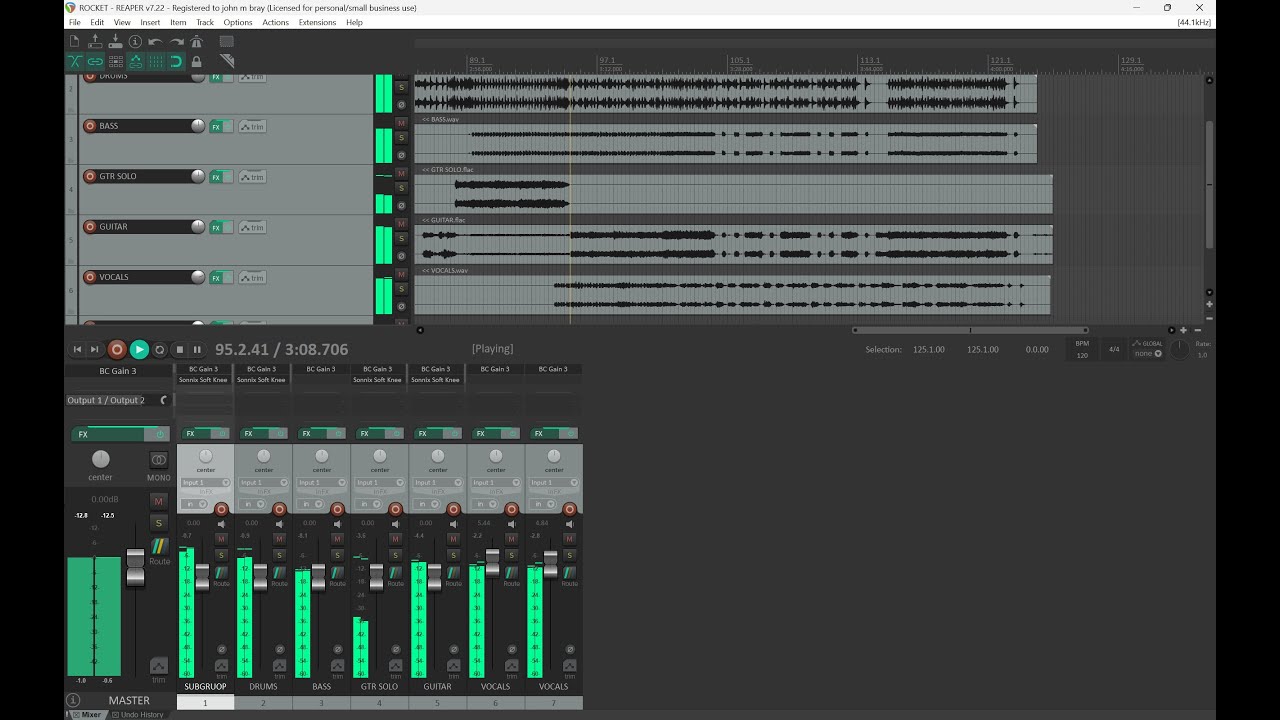Screen dimensions: 1280x720
Task: Click the master volume fader handle
Action: point(135,567)
